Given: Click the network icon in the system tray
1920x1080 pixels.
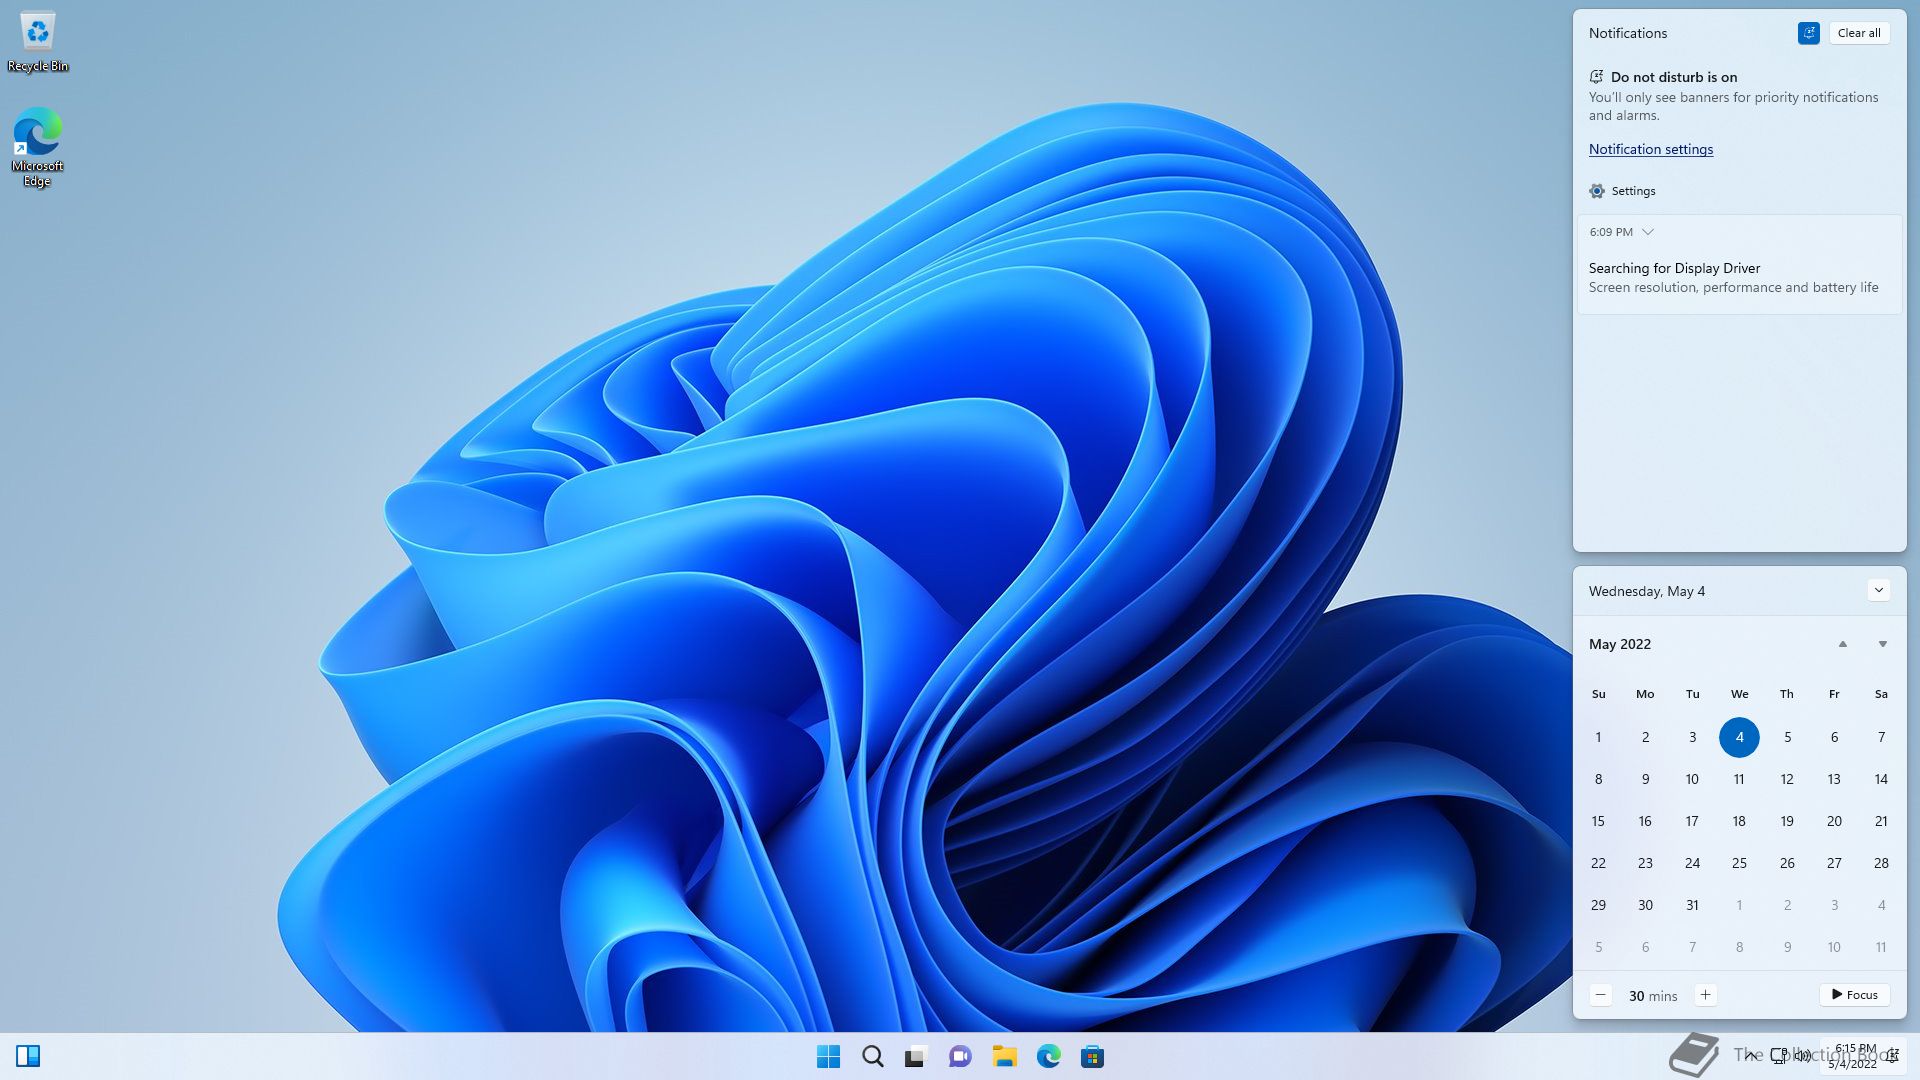Looking at the screenshot, I should click(1779, 1056).
